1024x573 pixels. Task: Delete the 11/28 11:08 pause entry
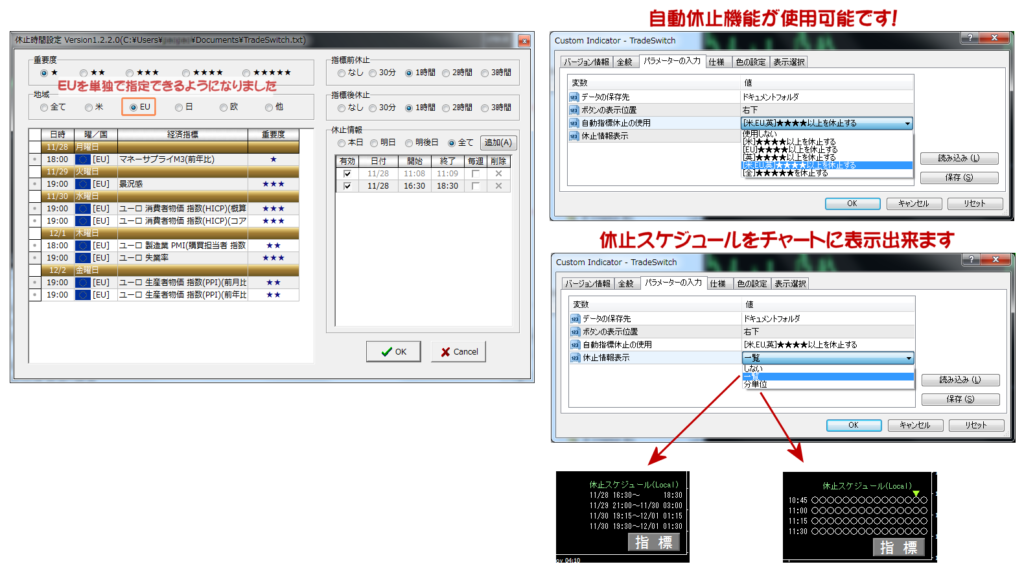pyautogui.click(x=498, y=172)
